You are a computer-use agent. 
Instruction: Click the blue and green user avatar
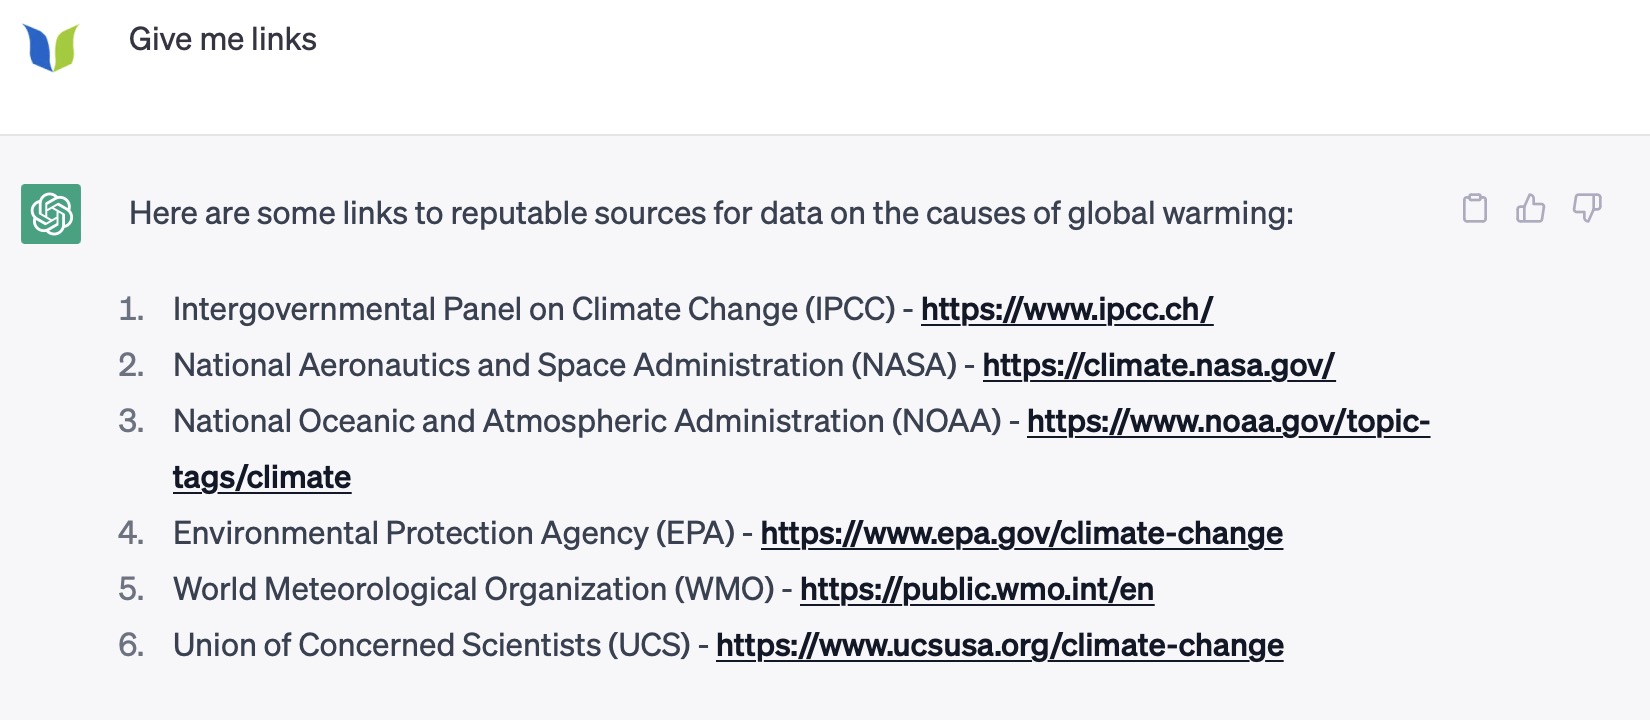pyautogui.click(x=51, y=47)
